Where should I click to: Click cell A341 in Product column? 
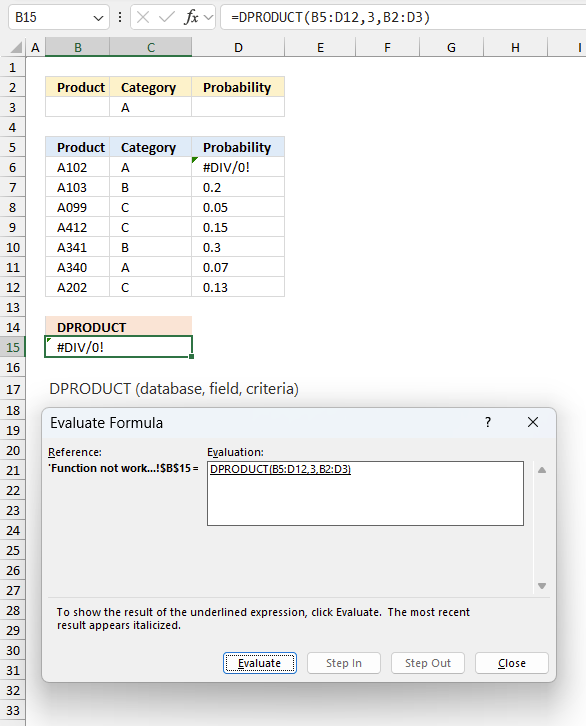click(x=78, y=247)
